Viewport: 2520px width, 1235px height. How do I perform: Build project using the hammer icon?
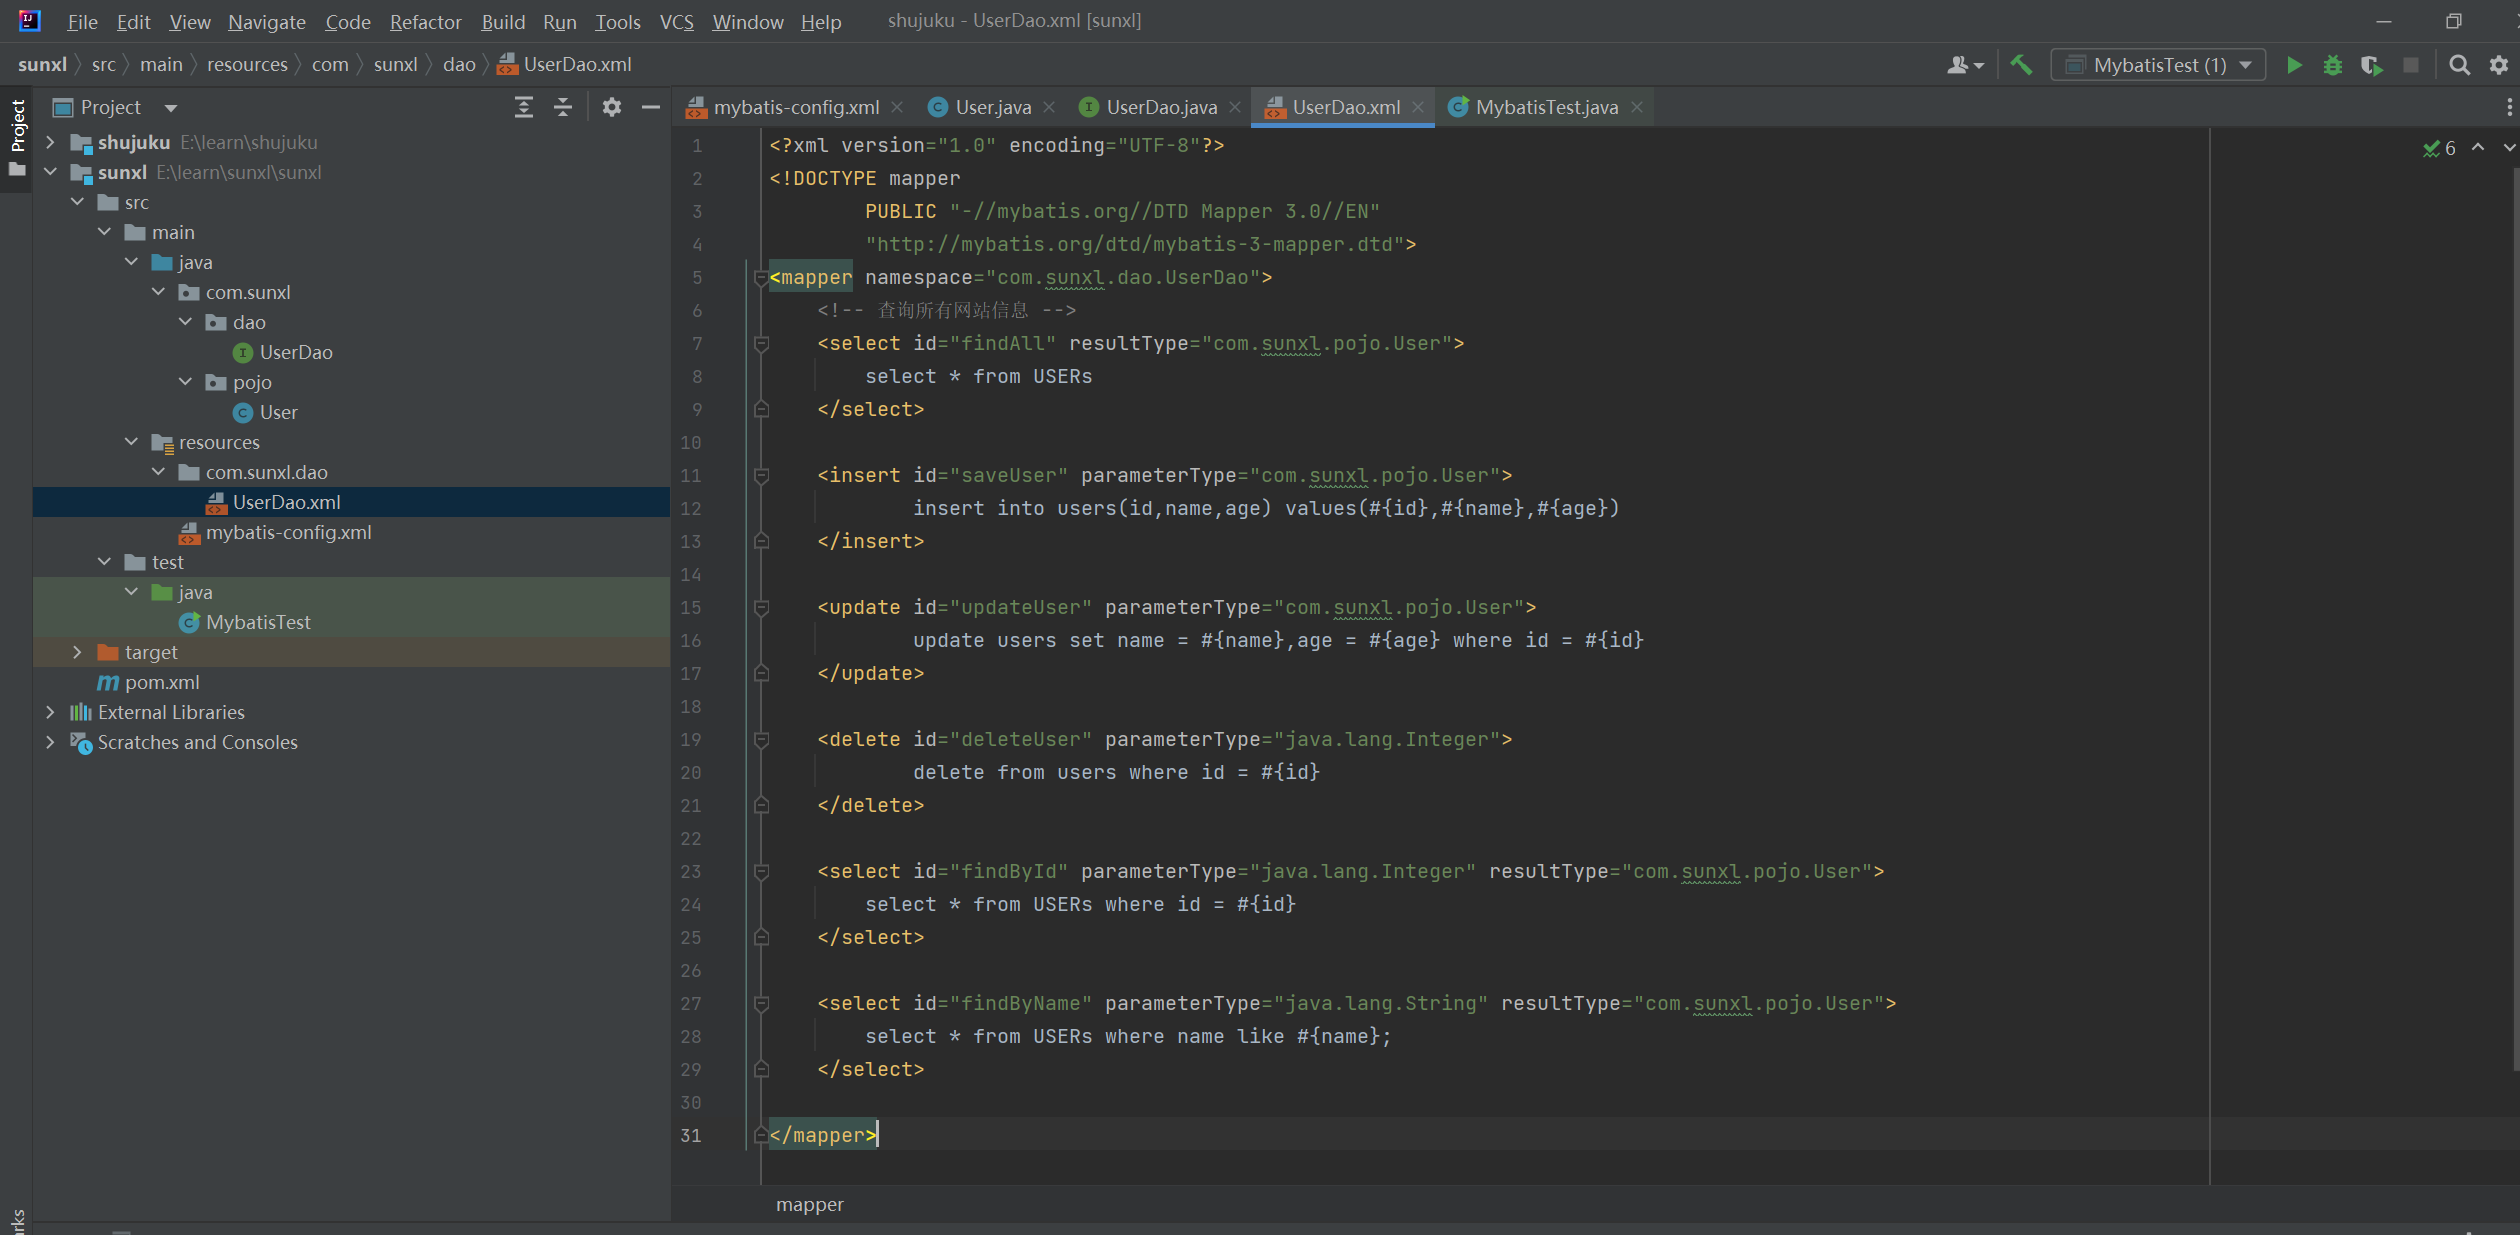2021,65
